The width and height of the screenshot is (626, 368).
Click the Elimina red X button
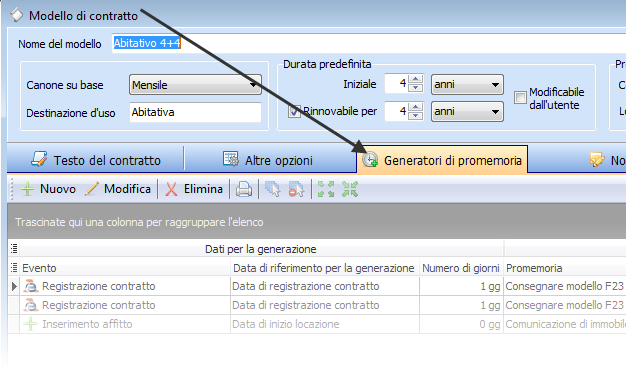point(194,189)
